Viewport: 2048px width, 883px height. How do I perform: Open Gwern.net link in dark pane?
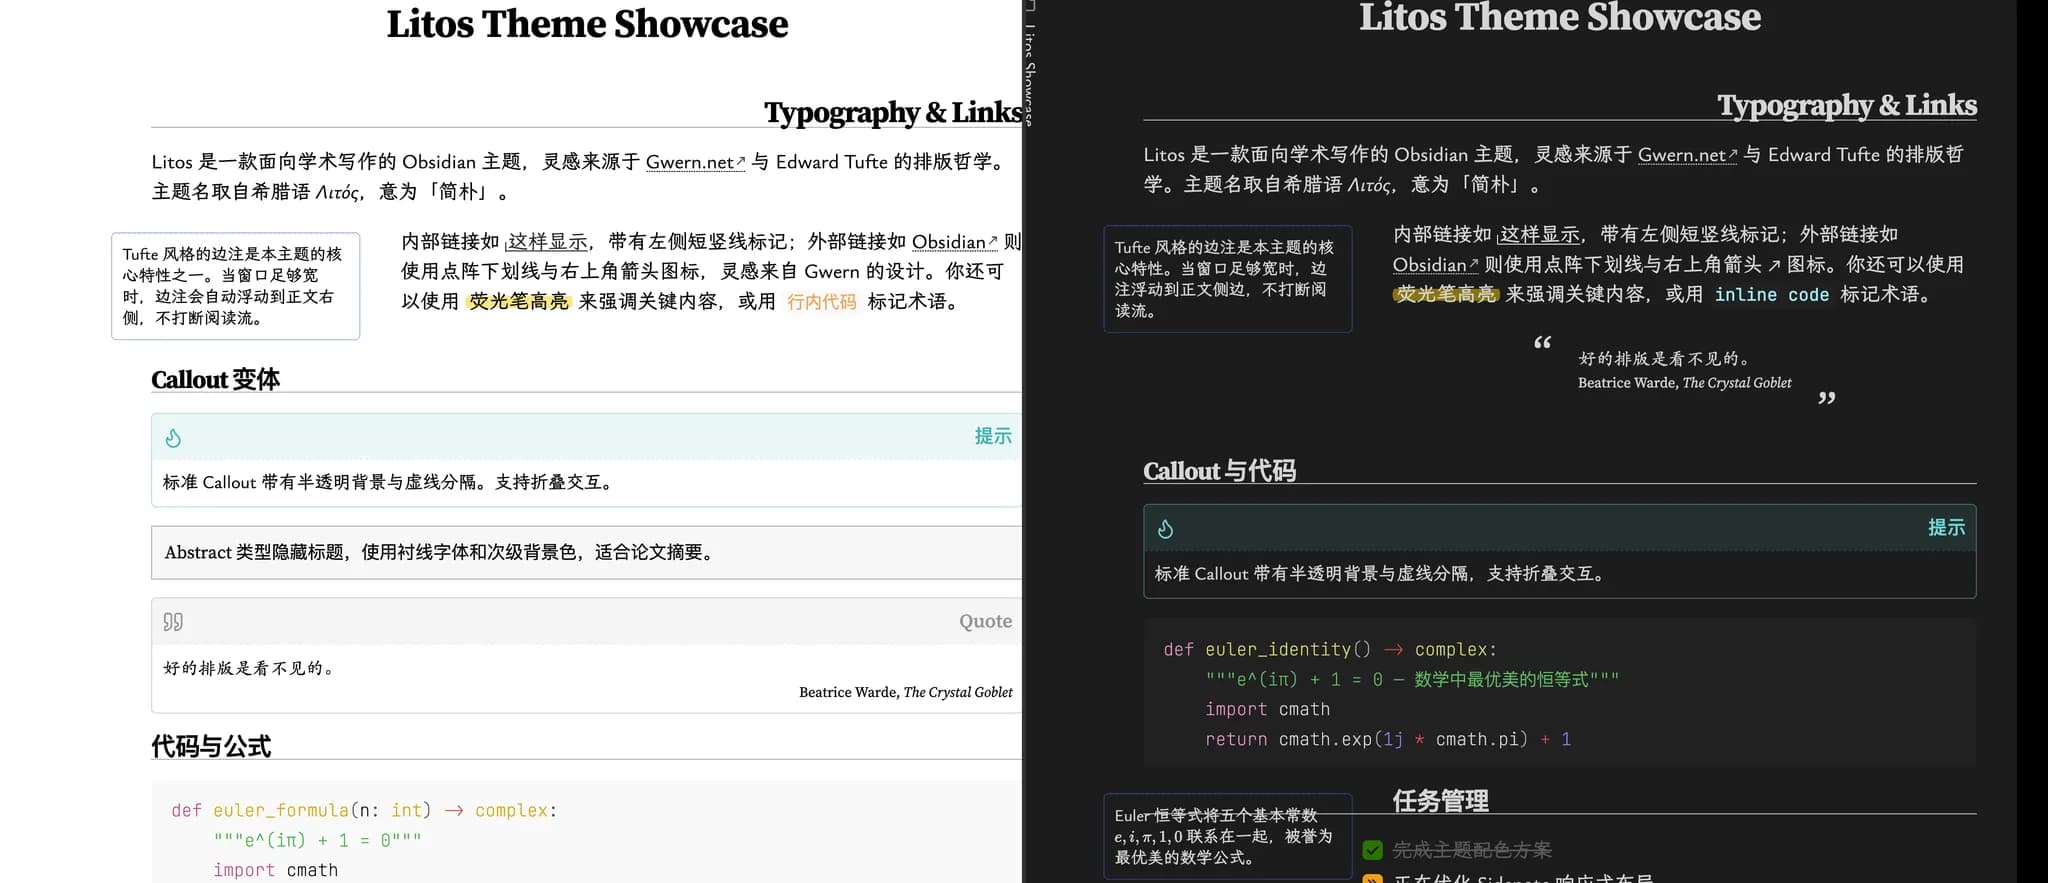click(x=1687, y=155)
